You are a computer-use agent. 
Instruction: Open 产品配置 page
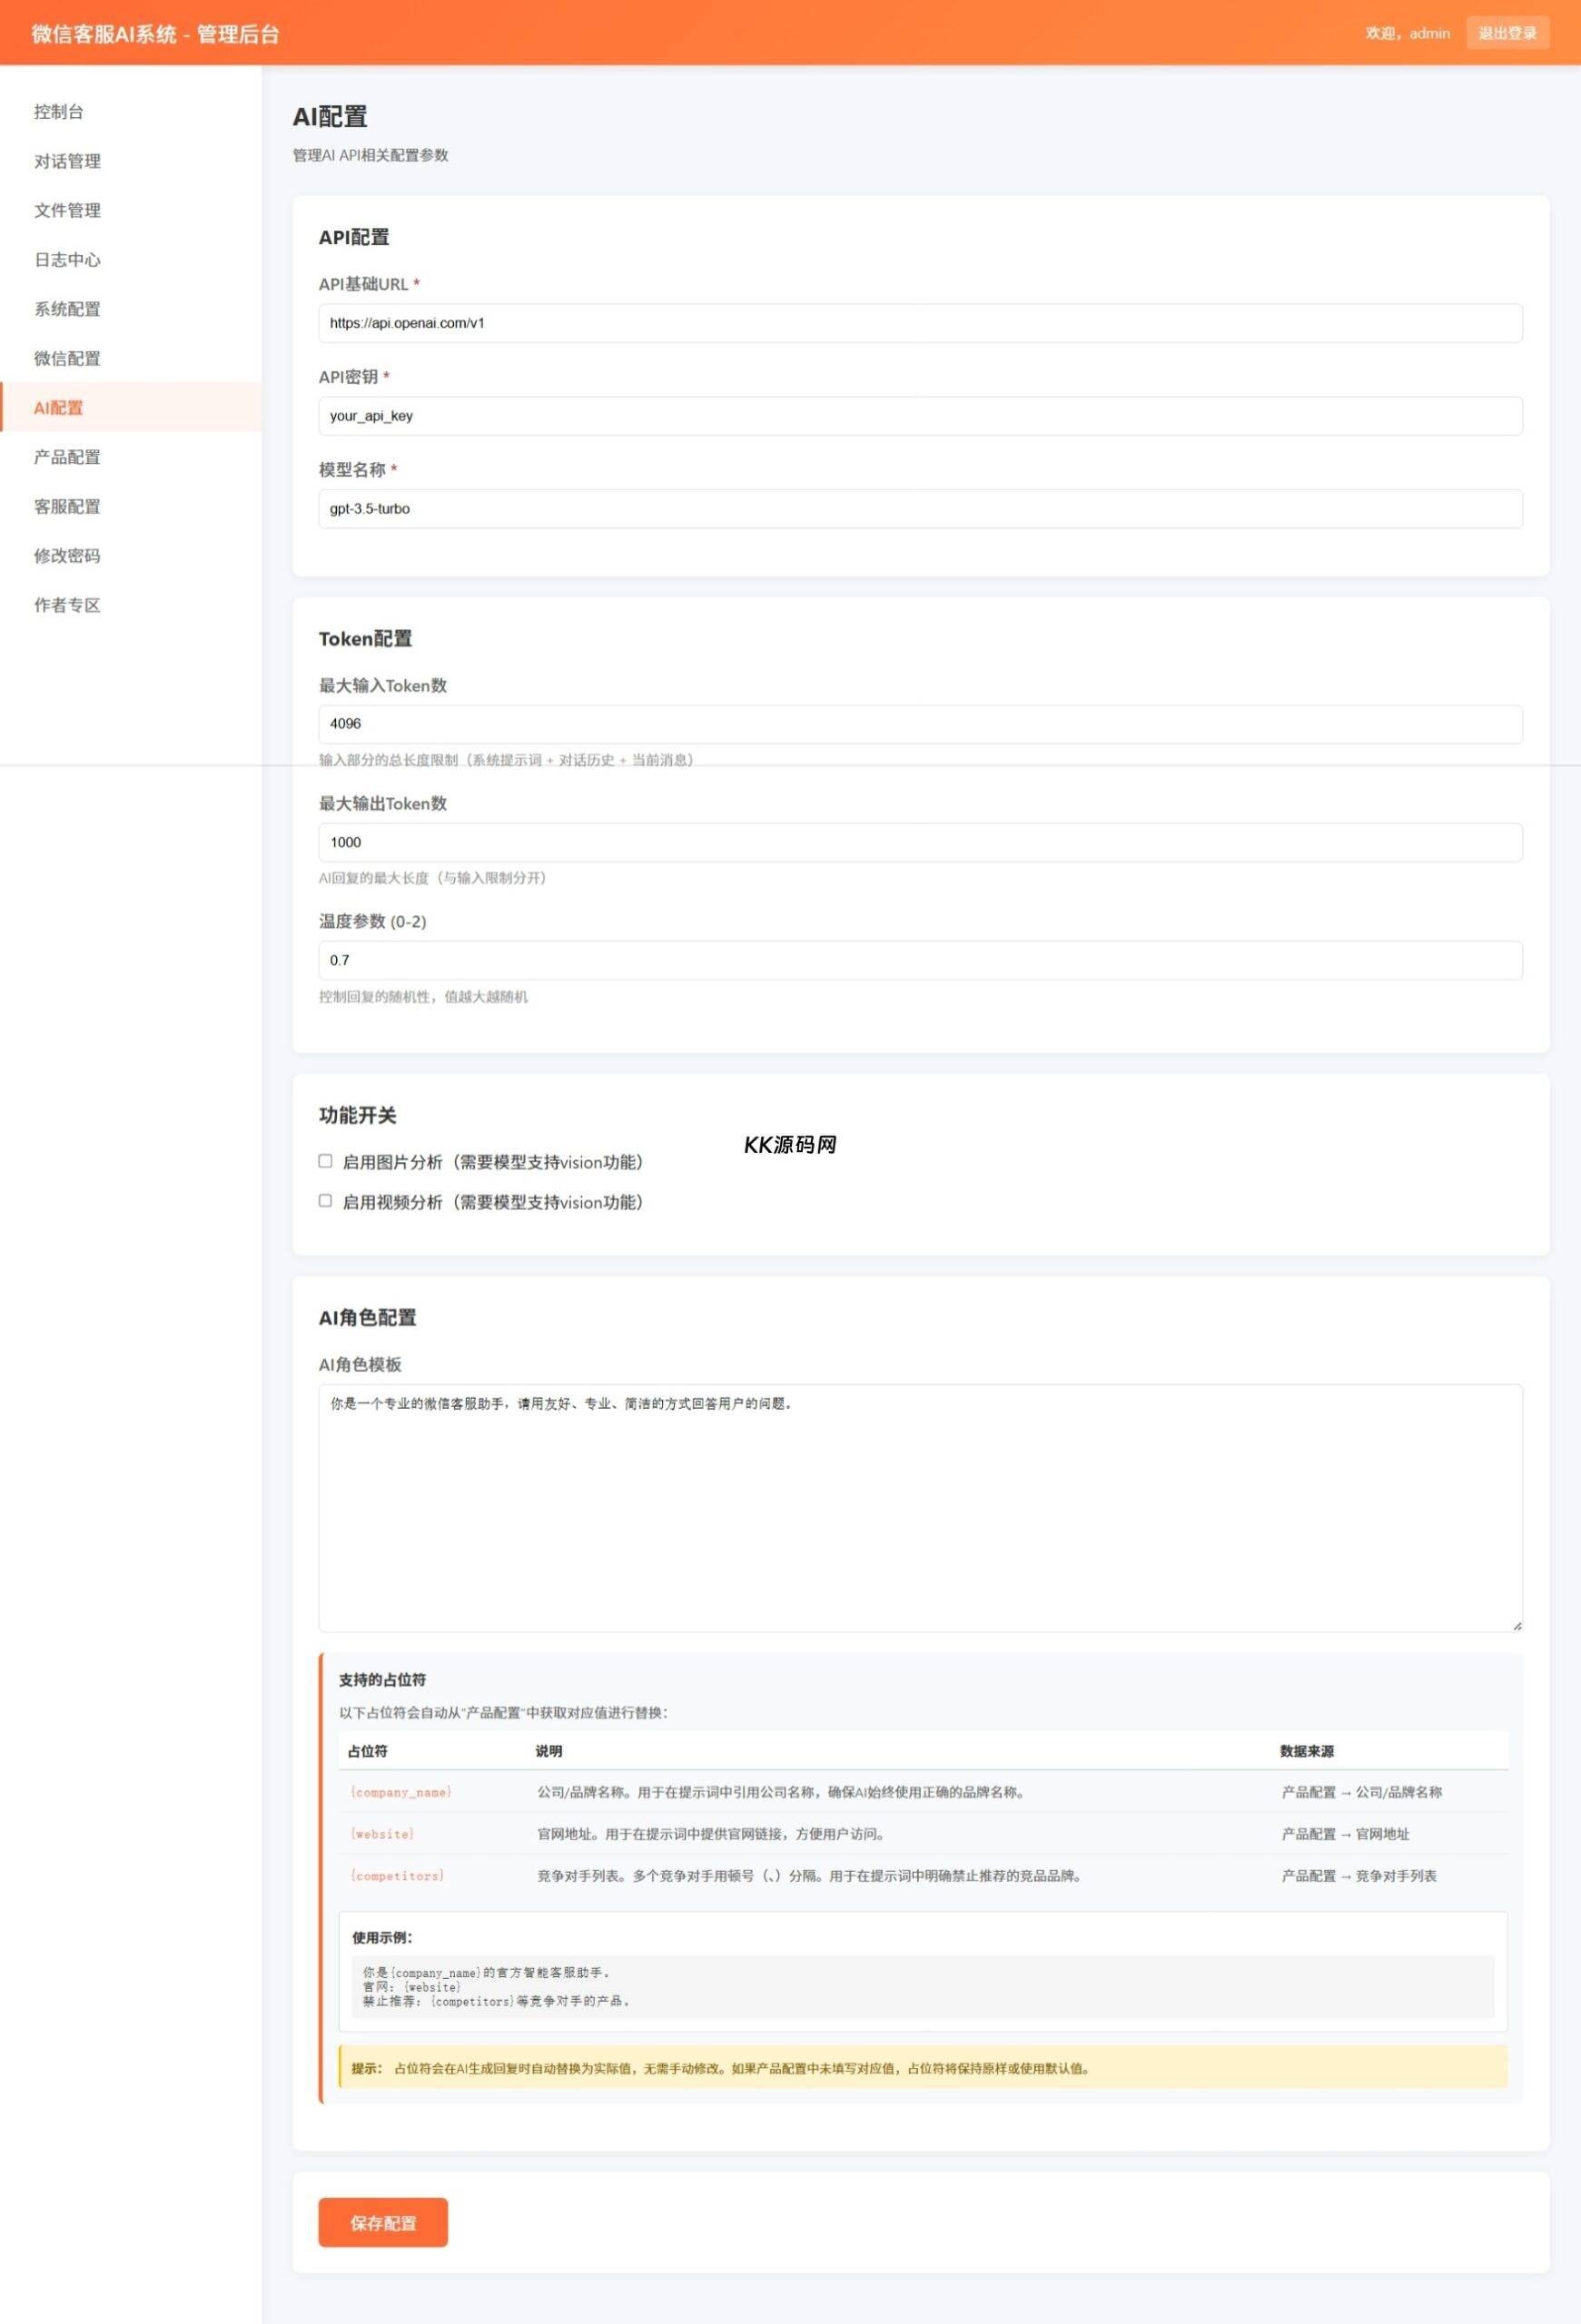[x=67, y=457]
